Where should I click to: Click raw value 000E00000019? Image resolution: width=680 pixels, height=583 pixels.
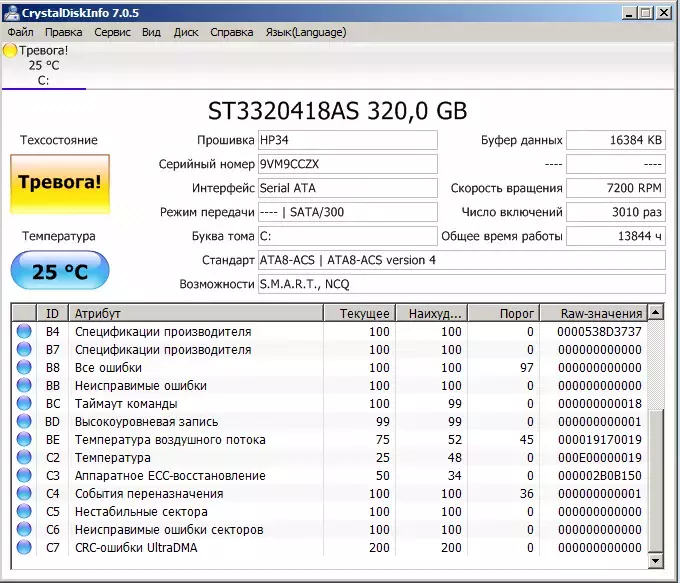pyautogui.click(x=599, y=458)
